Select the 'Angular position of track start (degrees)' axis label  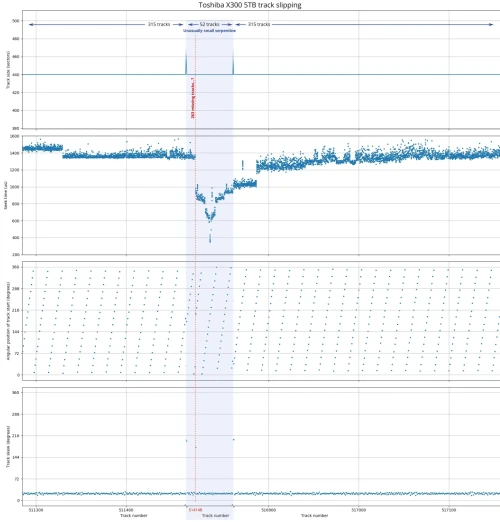[x=8, y=321]
